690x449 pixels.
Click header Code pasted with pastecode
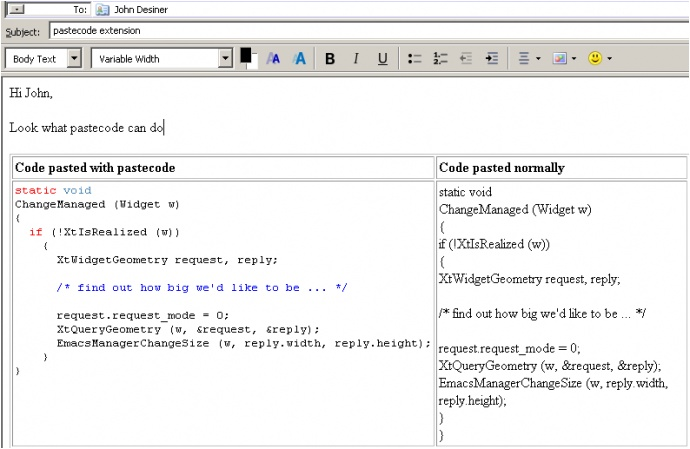coord(95,168)
